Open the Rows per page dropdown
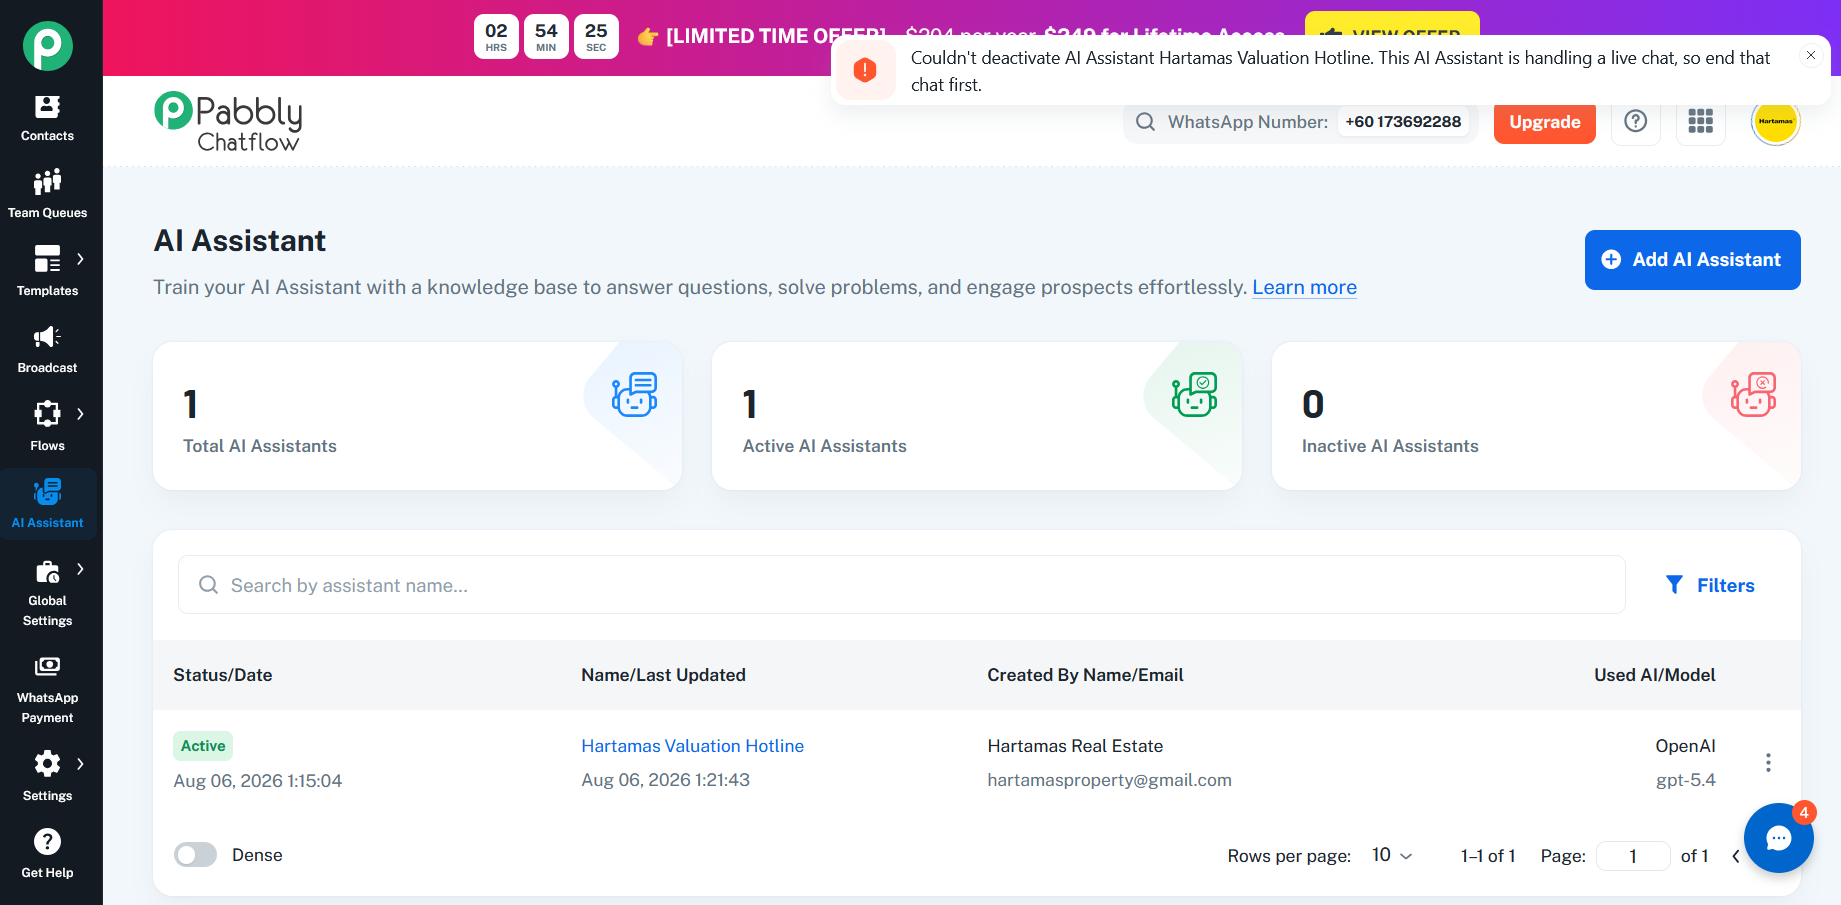Viewport: 1841px width, 905px height. click(x=1392, y=855)
